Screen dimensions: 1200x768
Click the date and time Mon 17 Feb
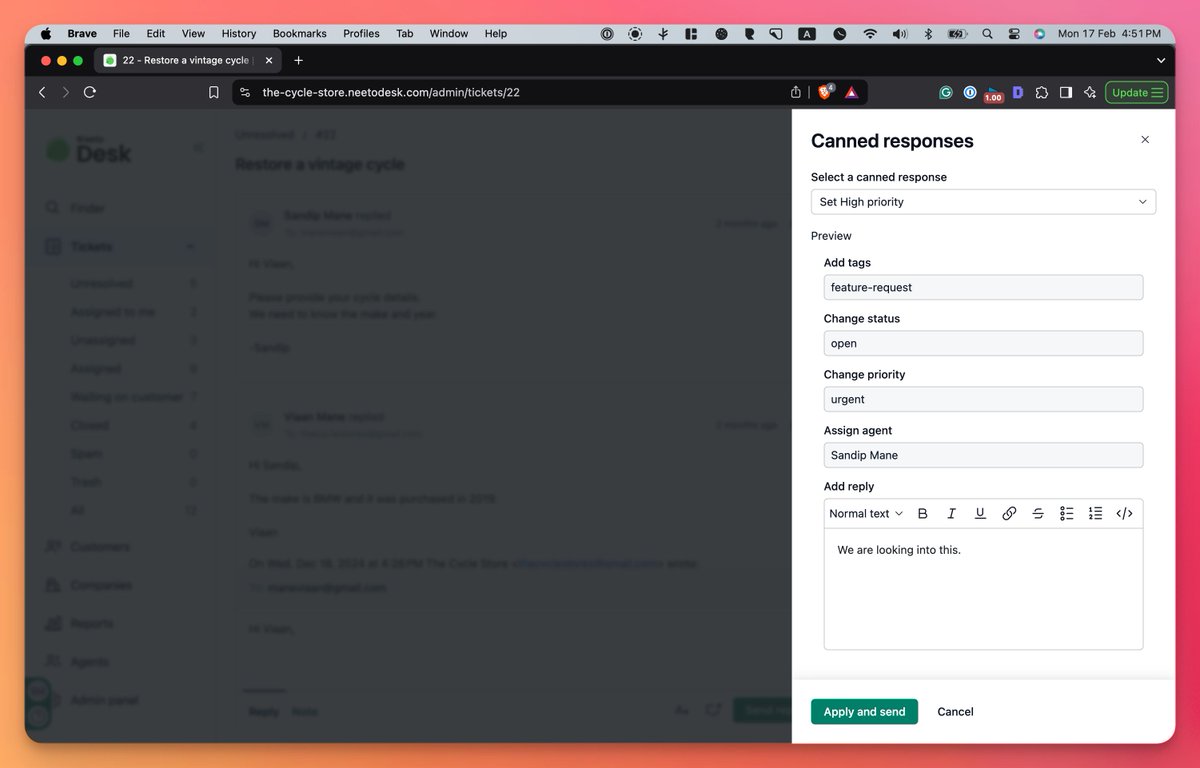click(1109, 33)
